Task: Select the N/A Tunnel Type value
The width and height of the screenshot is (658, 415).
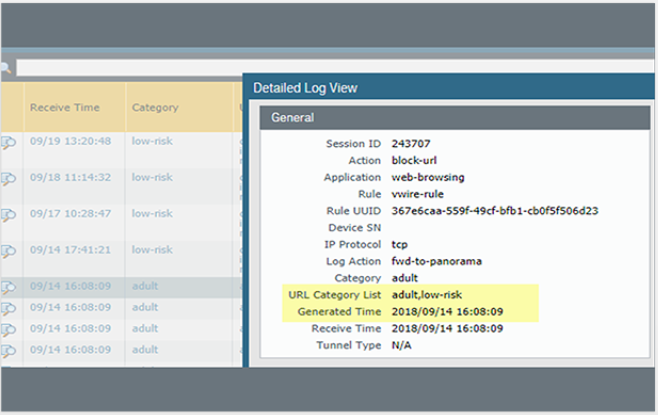Action: point(401,345)
